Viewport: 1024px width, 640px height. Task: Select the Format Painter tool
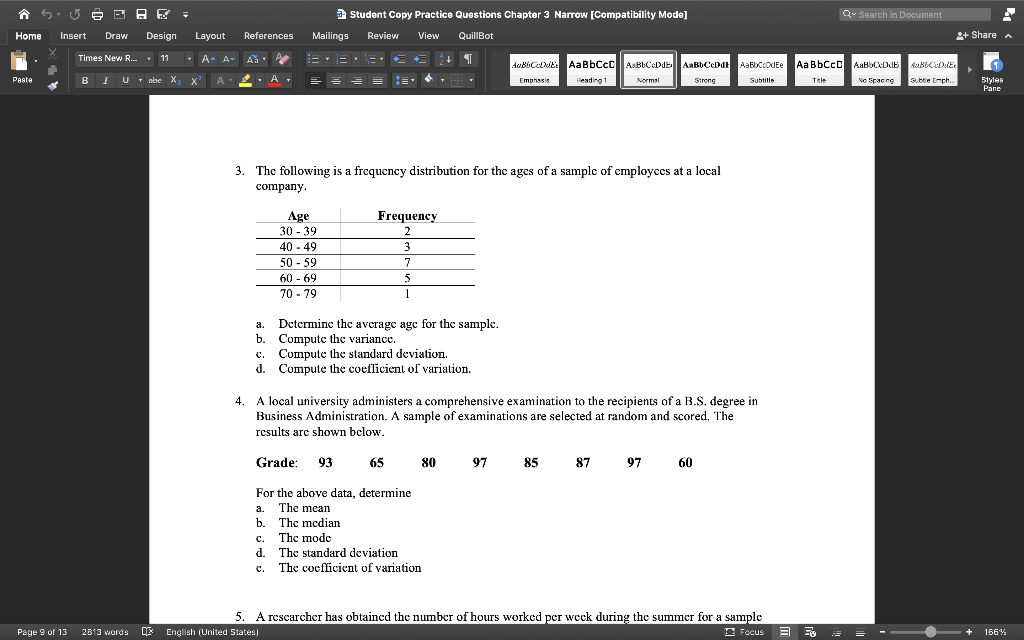[x=51, y=87]
